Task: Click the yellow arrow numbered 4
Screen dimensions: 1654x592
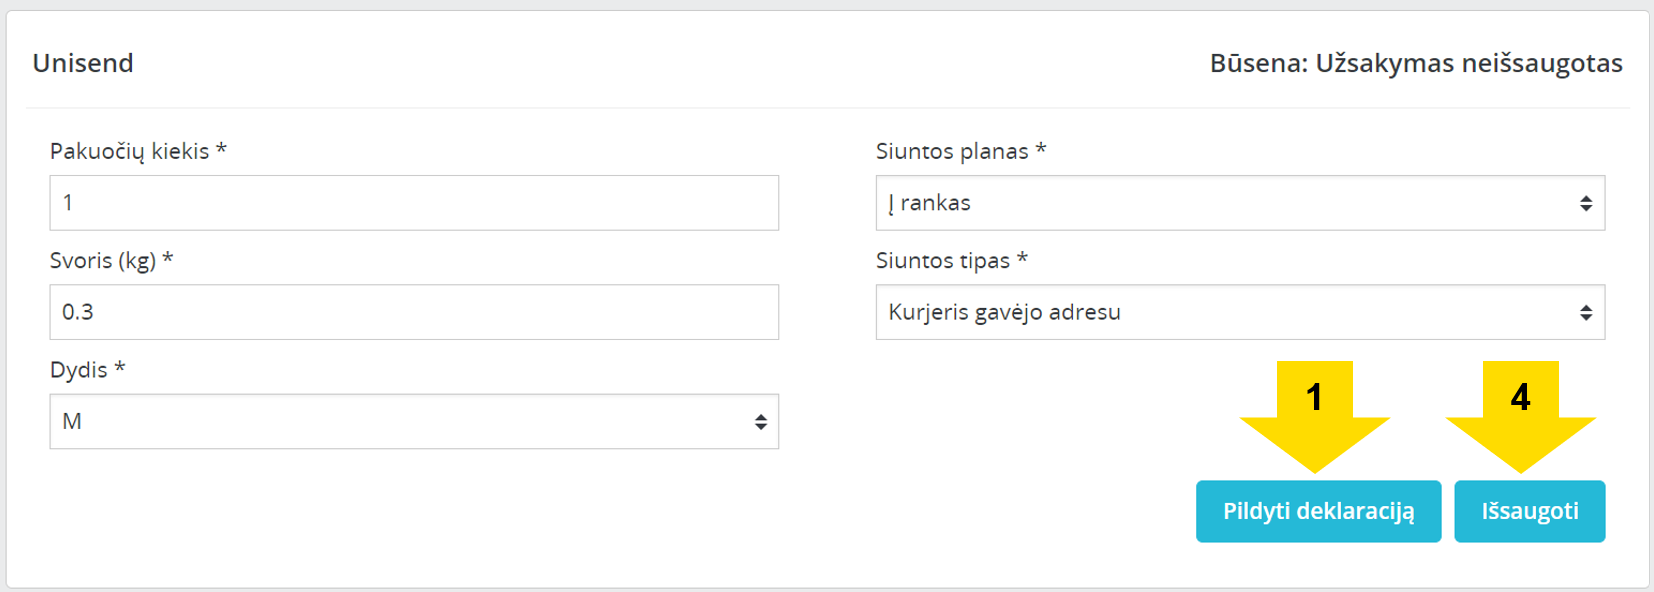Action: (x=1520, y=415)
